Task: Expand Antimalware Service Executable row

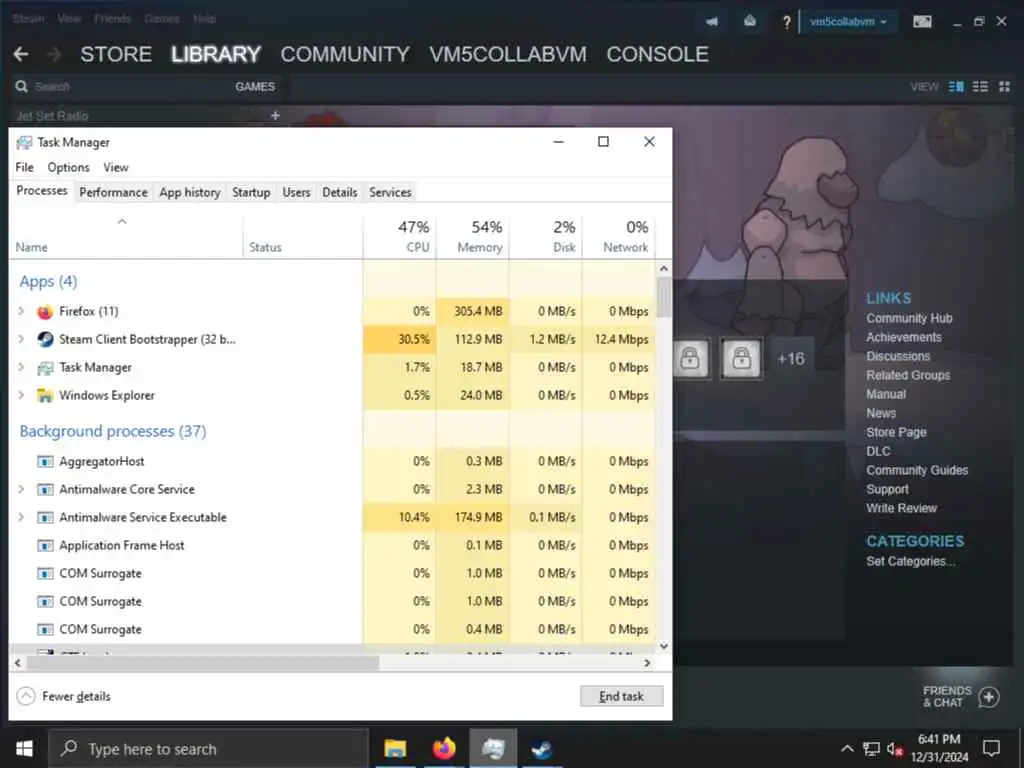Action: pyautogui.click(x=21, y=517)
